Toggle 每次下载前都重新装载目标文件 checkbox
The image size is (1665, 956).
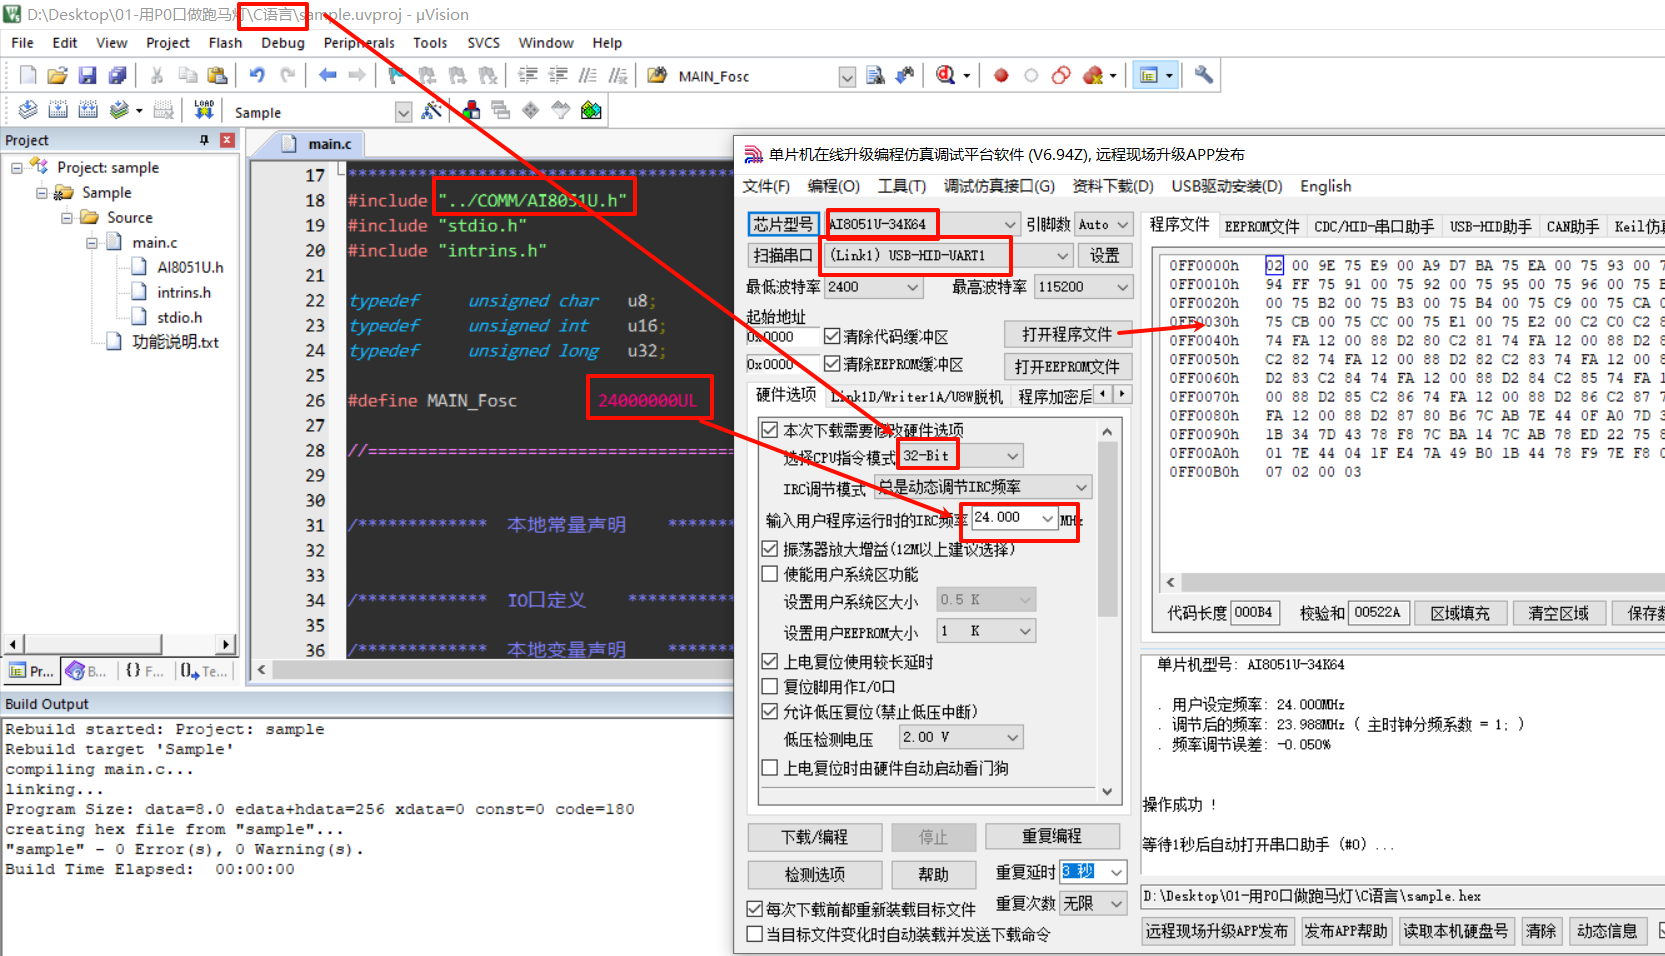[755, 909]
